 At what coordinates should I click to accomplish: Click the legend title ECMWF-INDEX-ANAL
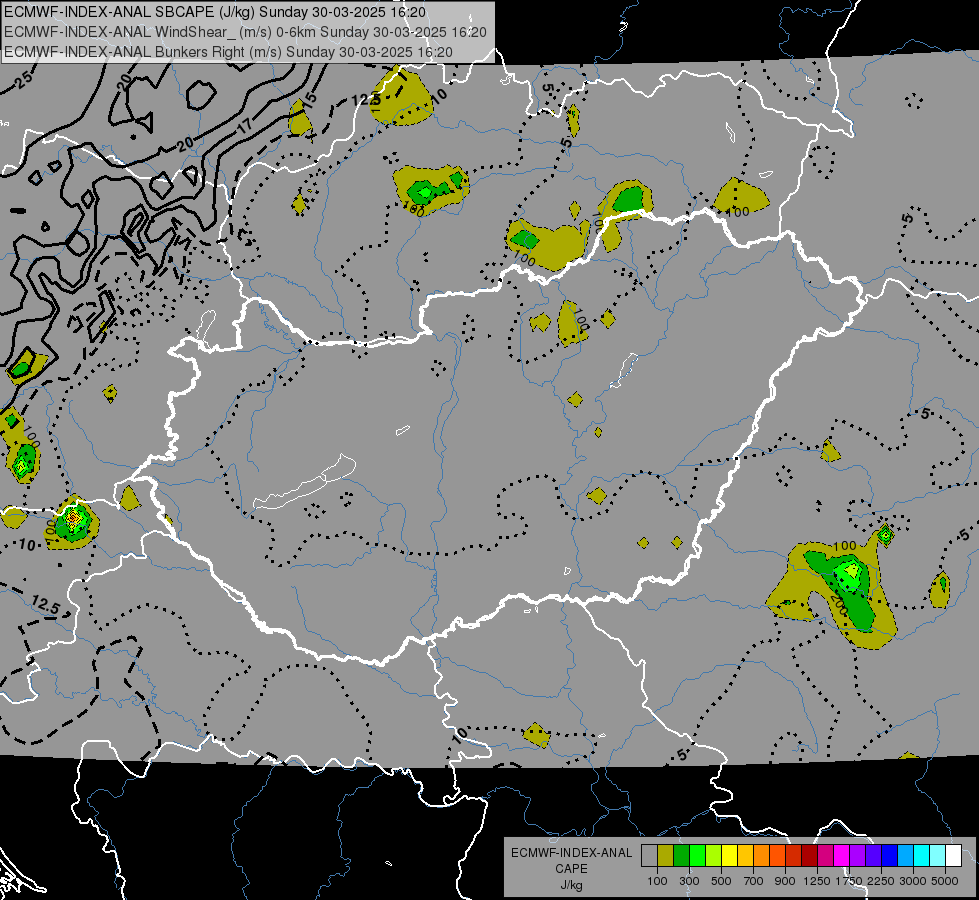[x=571, y=853]
